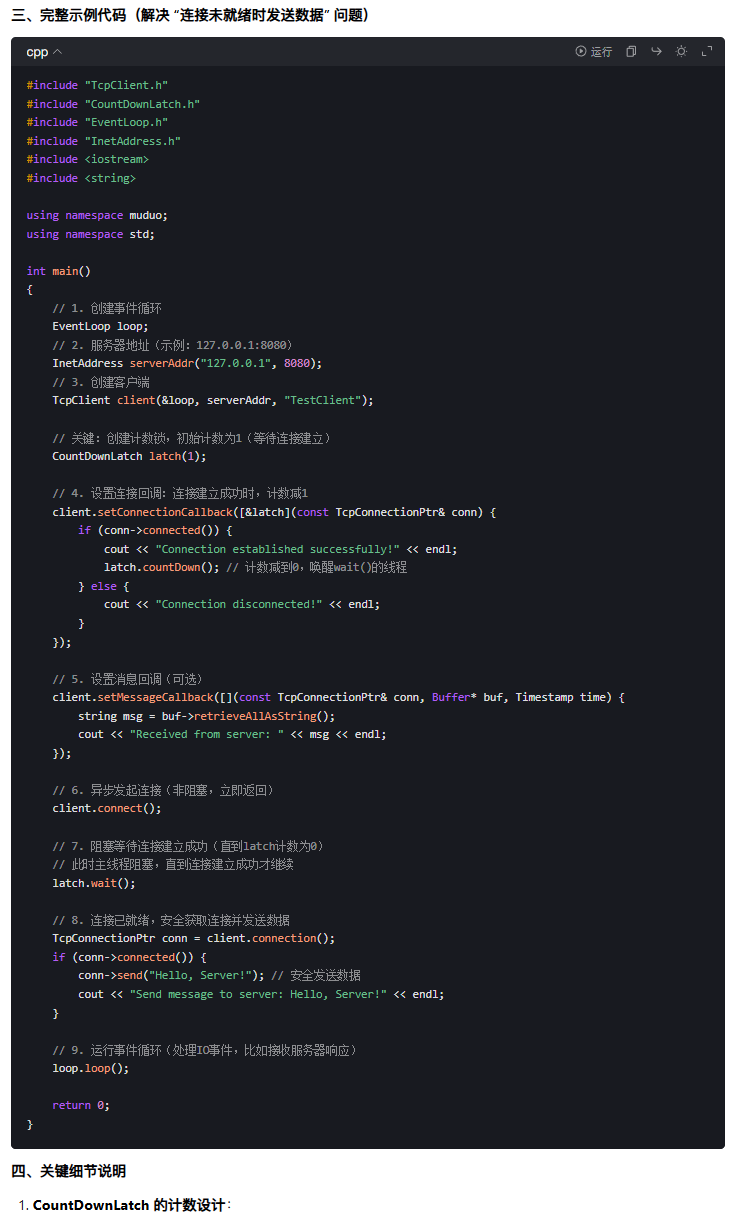Click the comment // 1. 创建事件循环

coord(107,308)
